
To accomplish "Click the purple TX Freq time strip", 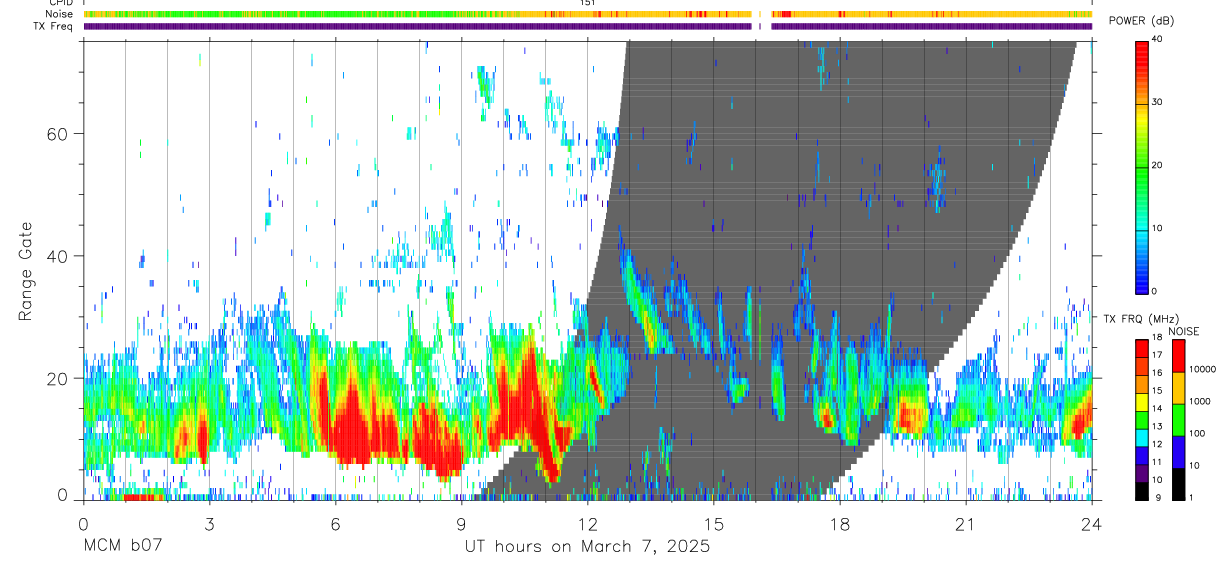I will pos(588,26).
